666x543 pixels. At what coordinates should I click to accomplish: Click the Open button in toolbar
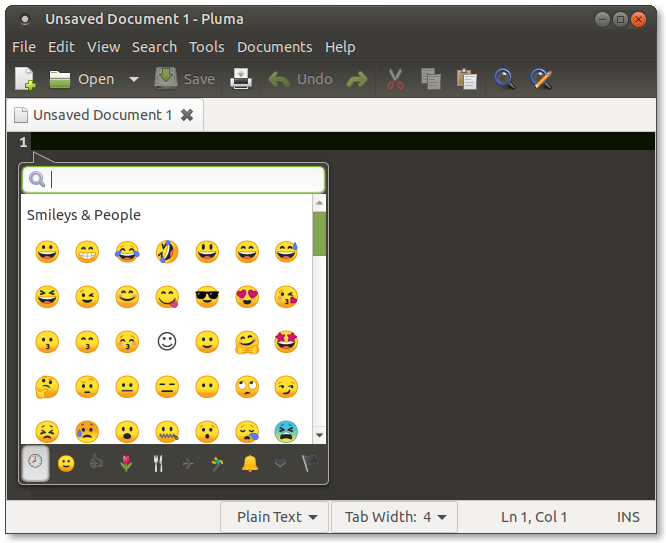[82, 79]
